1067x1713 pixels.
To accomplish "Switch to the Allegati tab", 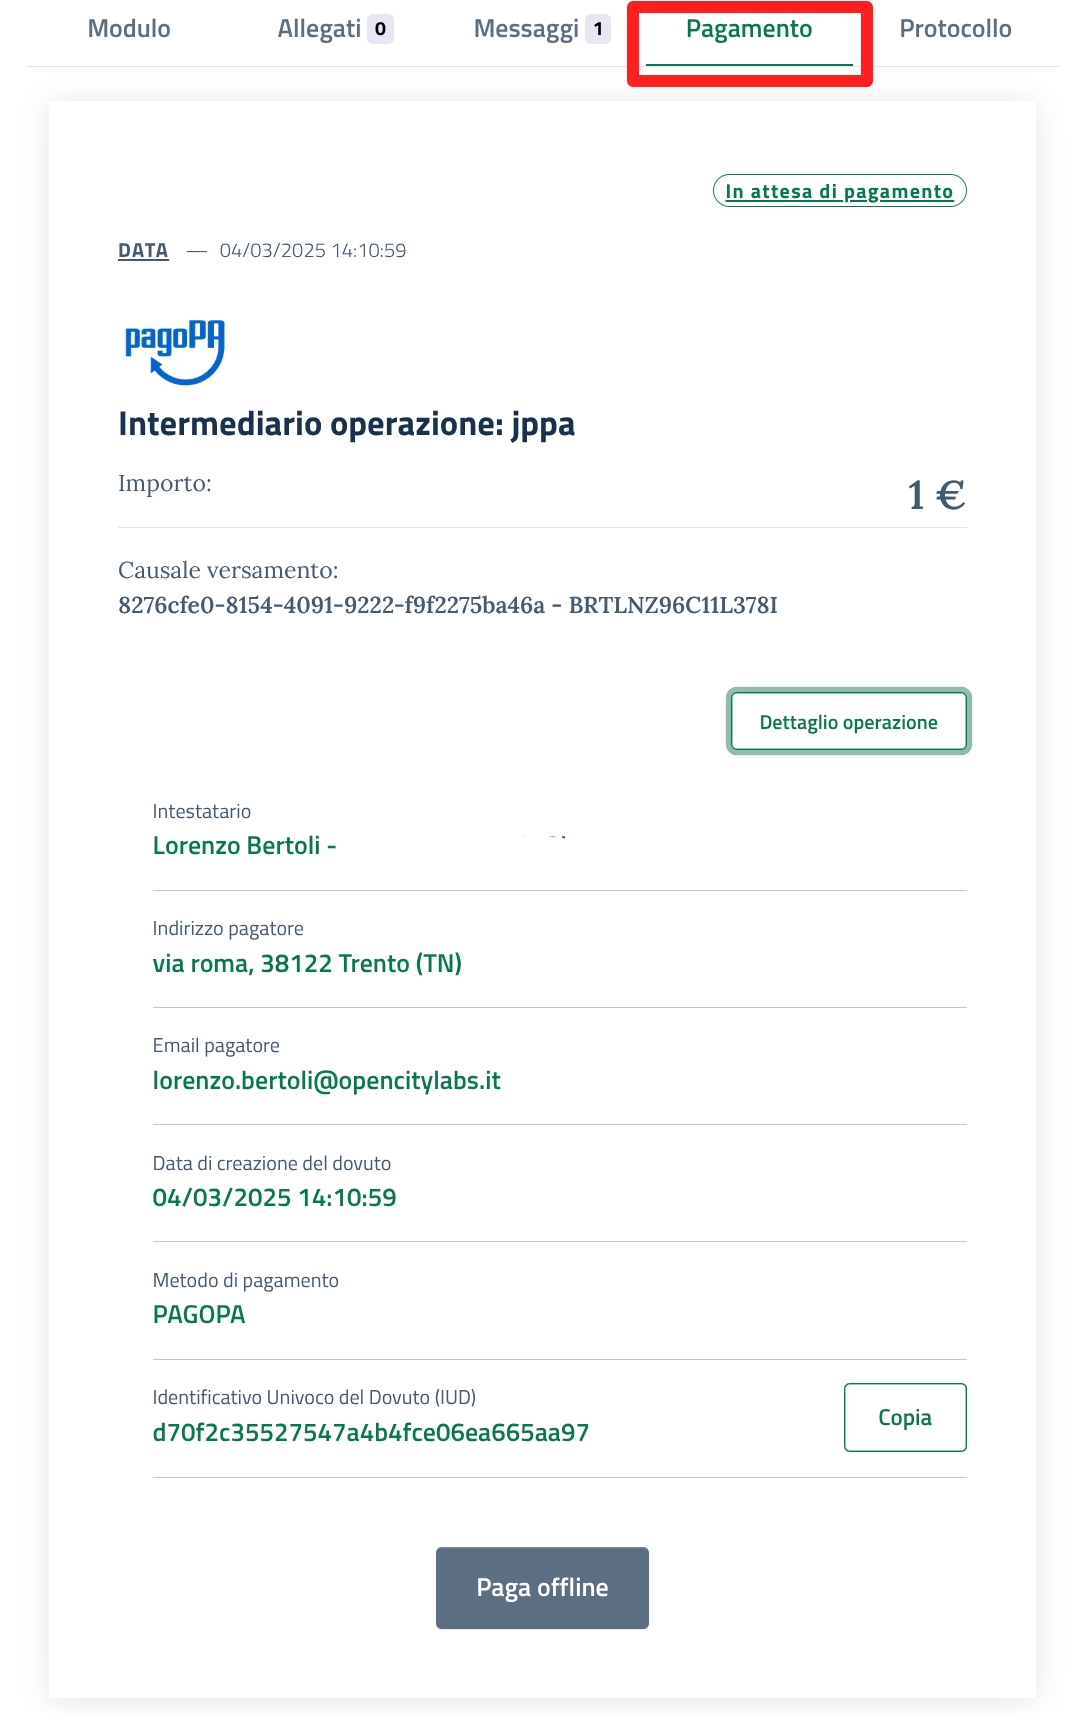I will [x=319, y=29].
